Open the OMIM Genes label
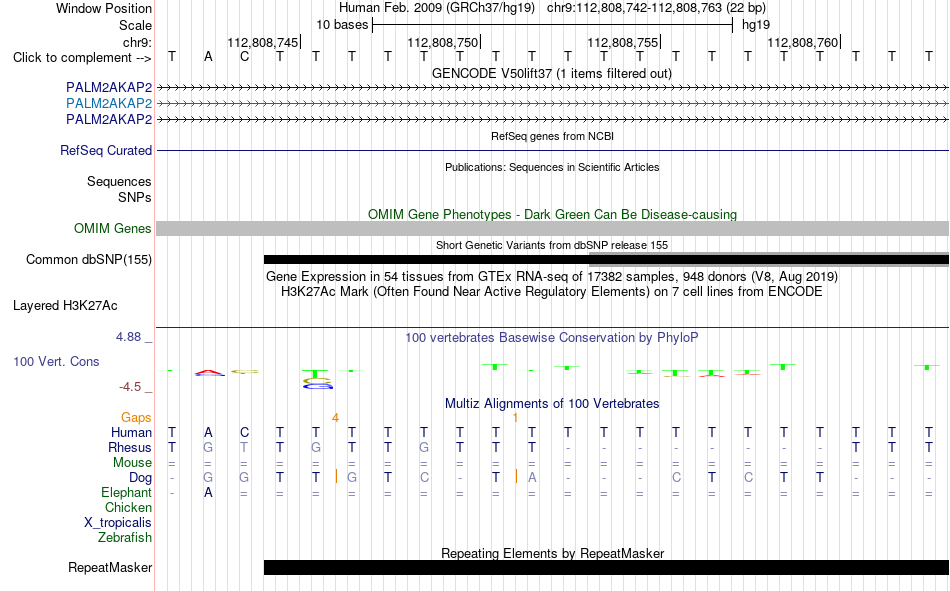The width and height of the screenshot is (950, 591). coord(113,229)
